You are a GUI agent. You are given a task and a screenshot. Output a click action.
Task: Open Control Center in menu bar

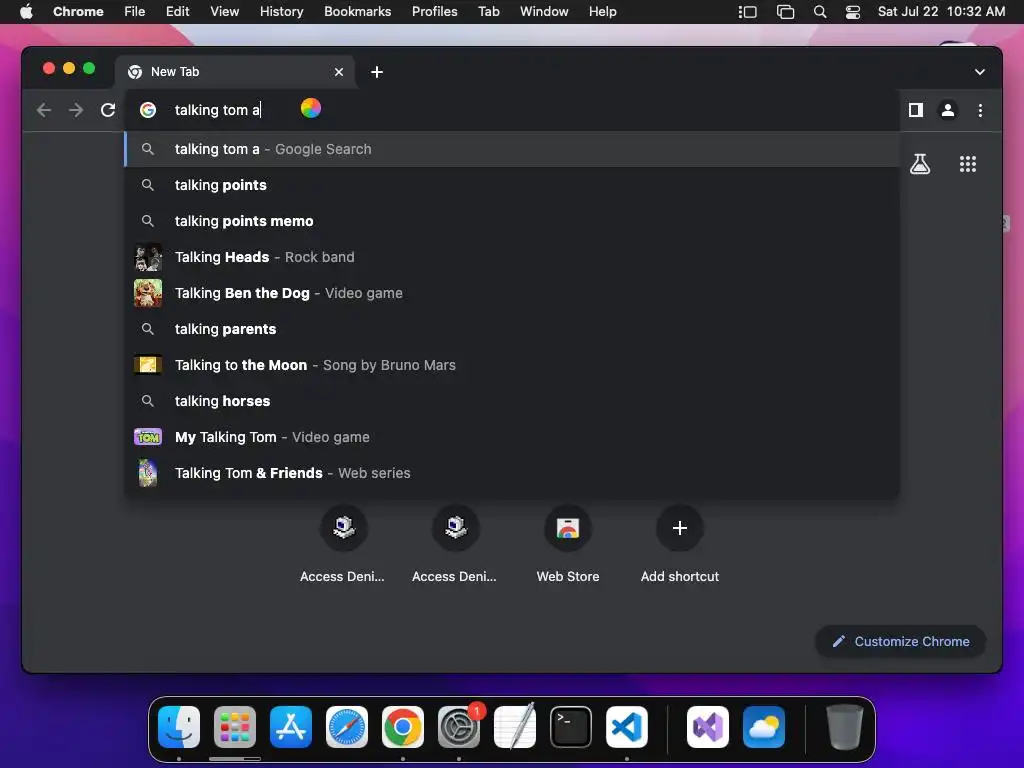point(853,12)
